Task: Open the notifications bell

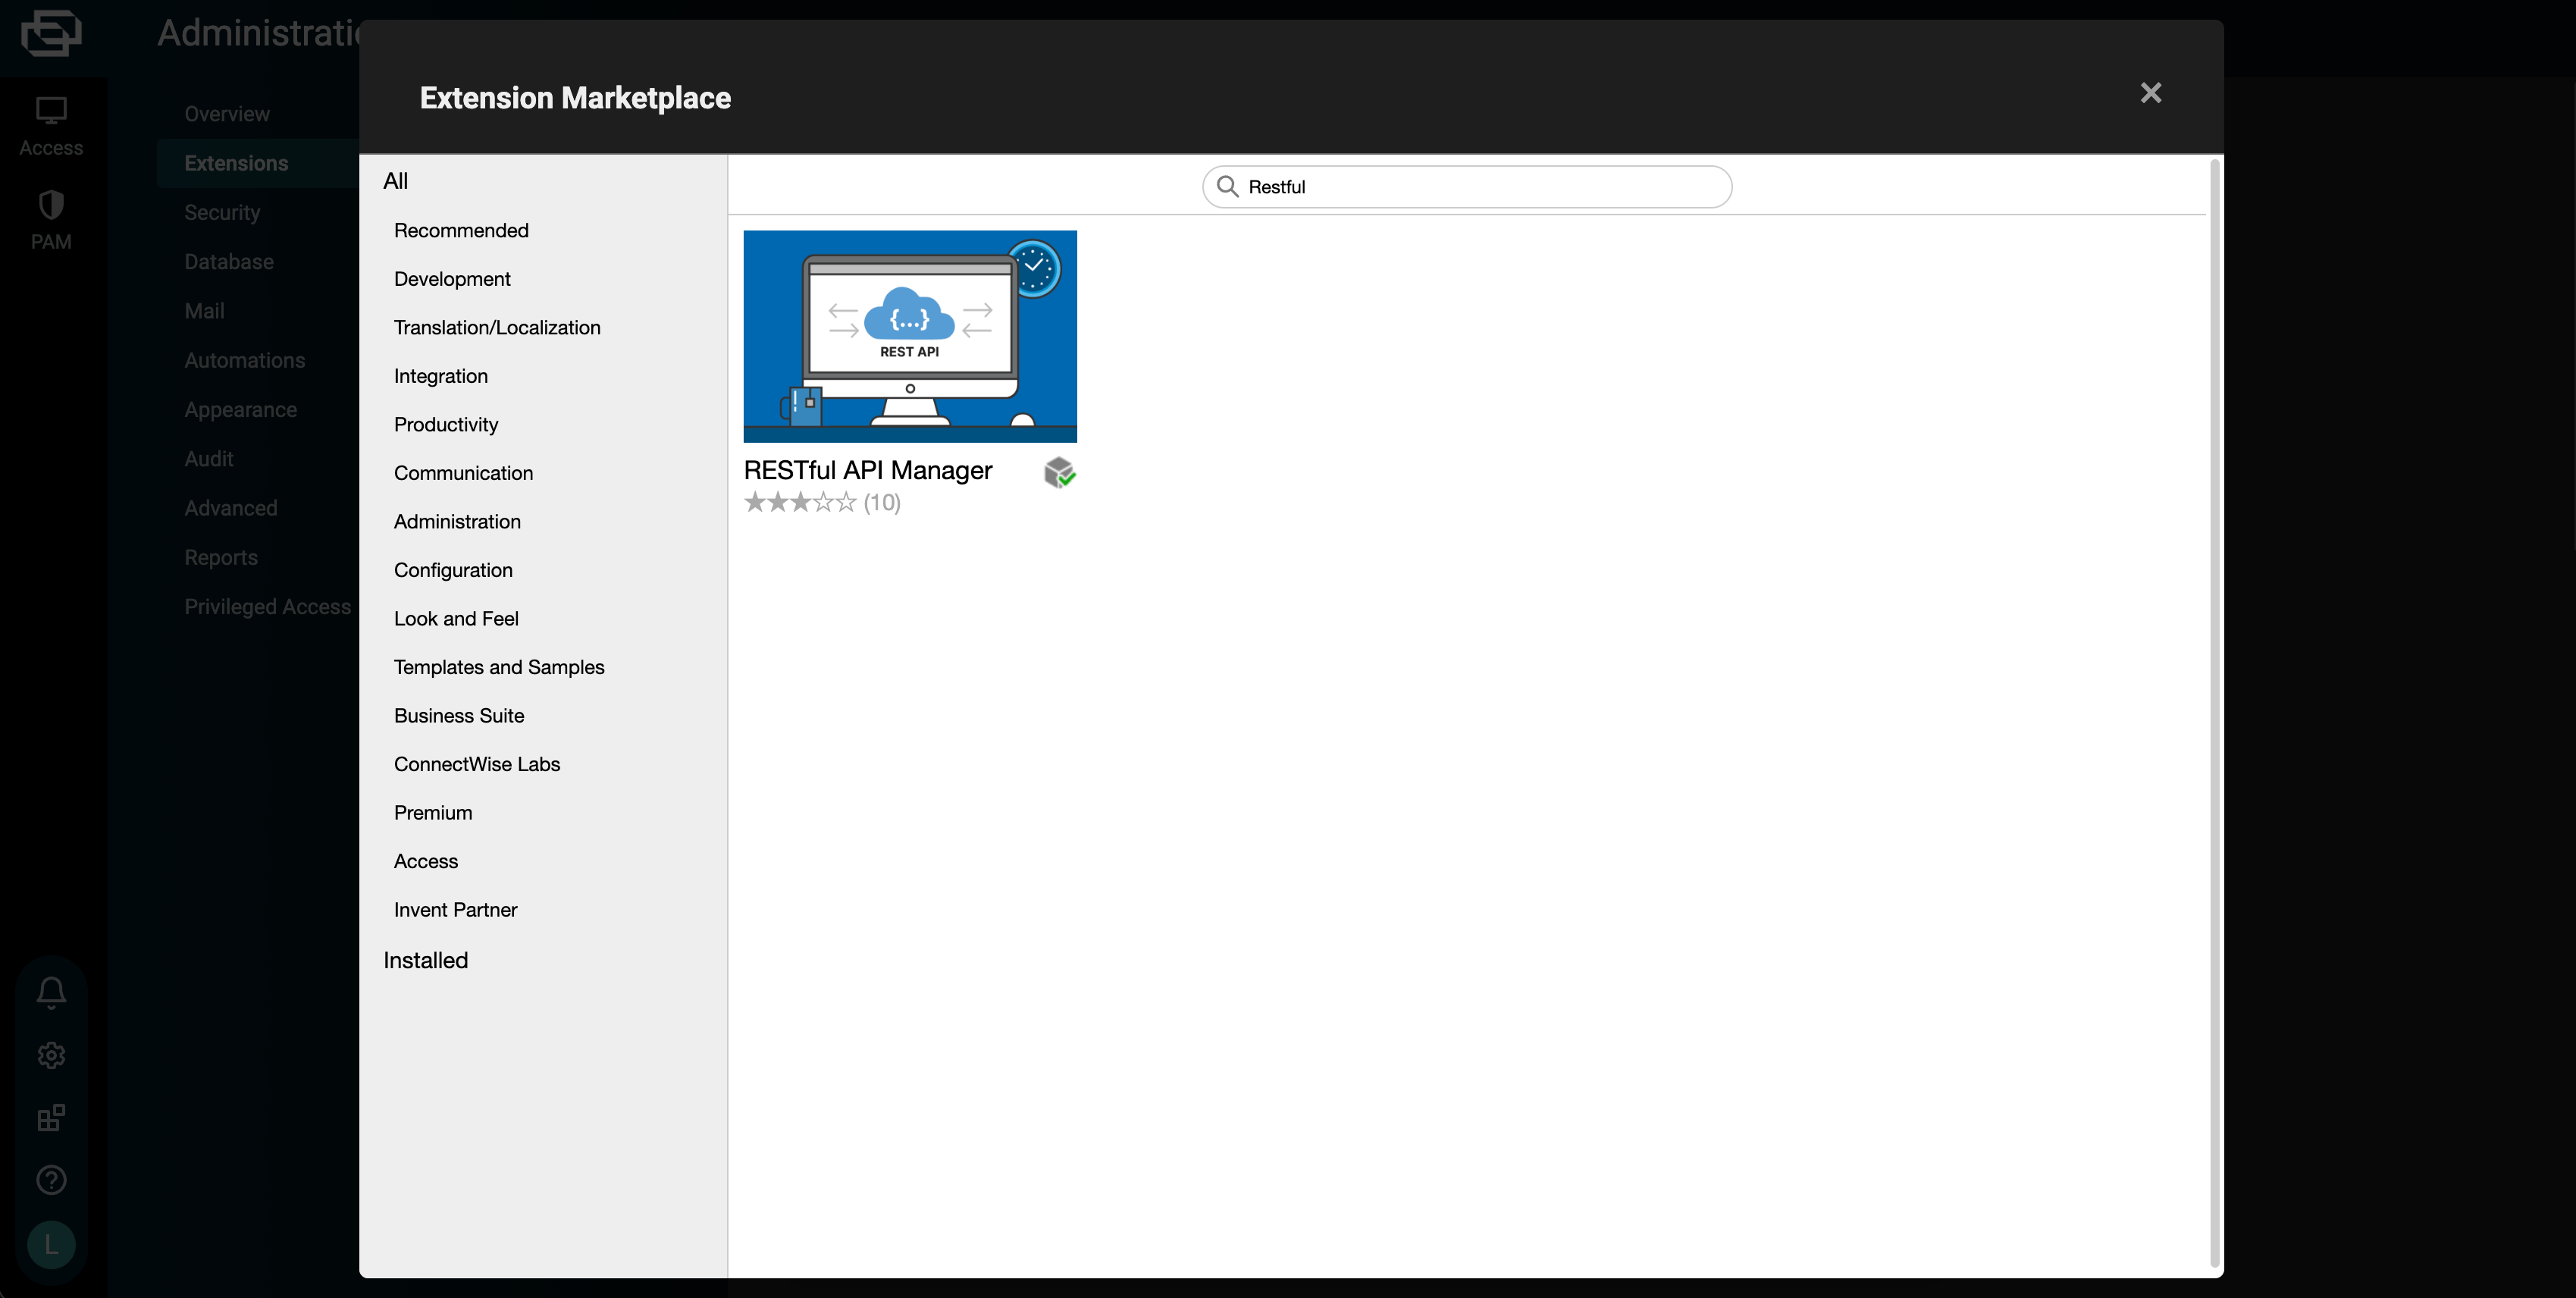Action: click(51, 992)
